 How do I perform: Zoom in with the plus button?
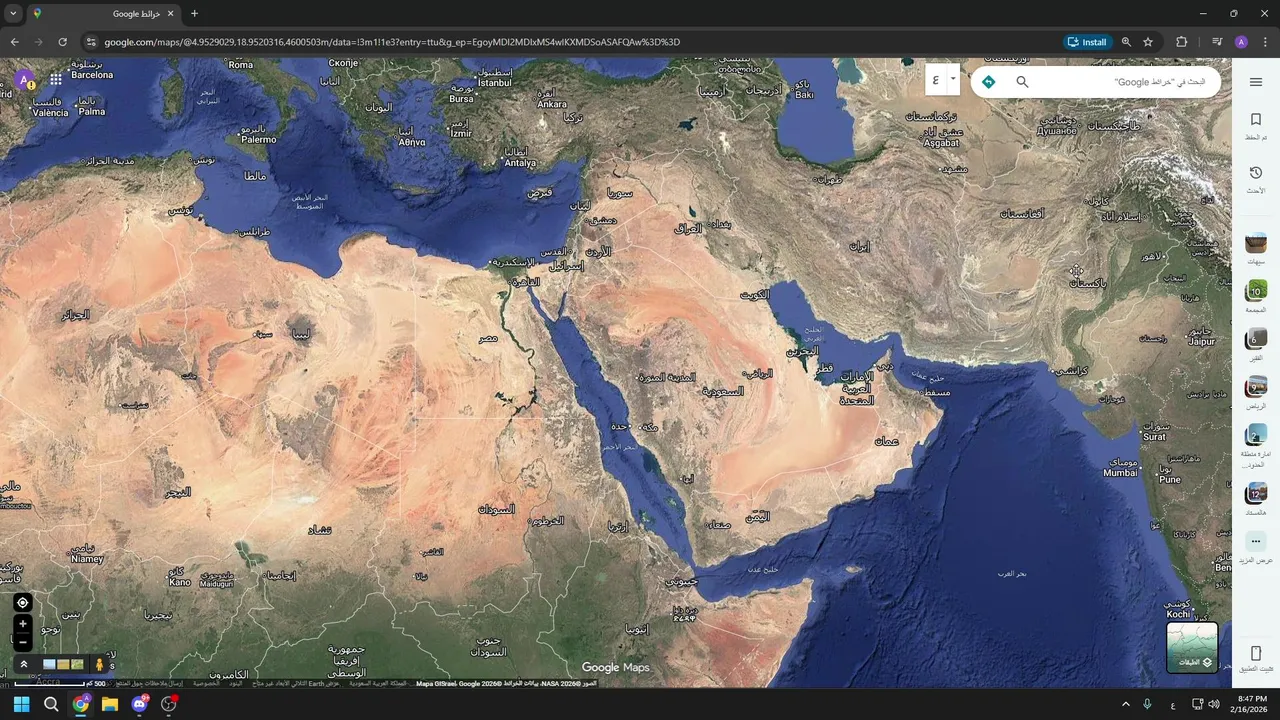pyautogui.click(x=22, y=624)
